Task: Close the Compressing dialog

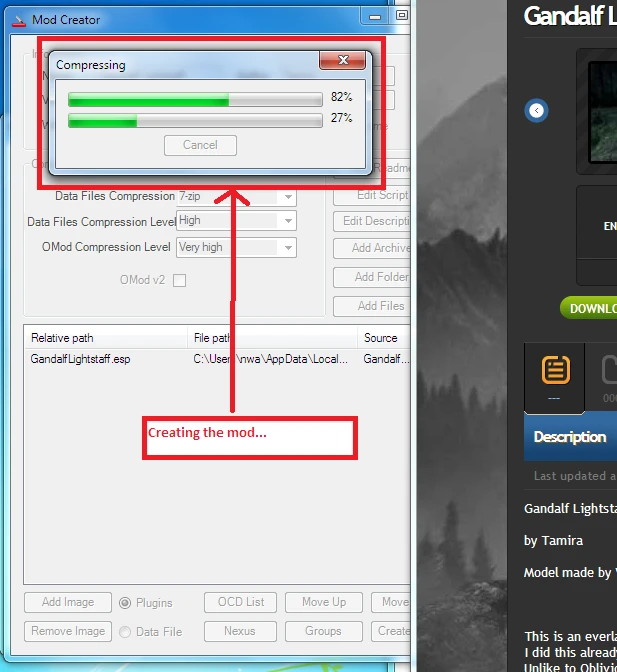Action: pyautogui.click(x=343, y=61)
